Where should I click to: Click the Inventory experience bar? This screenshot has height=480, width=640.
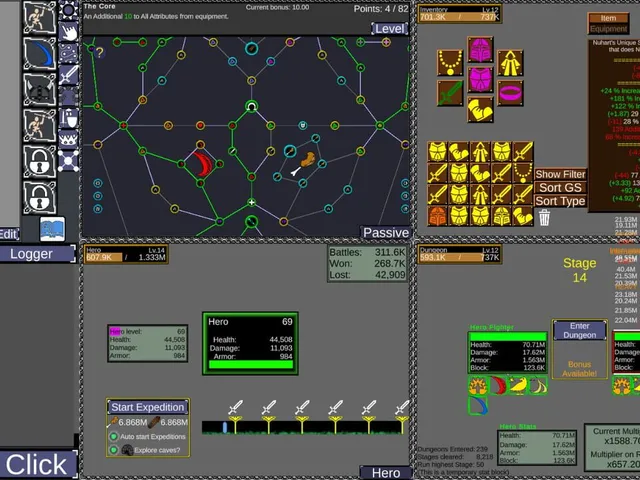460,13
